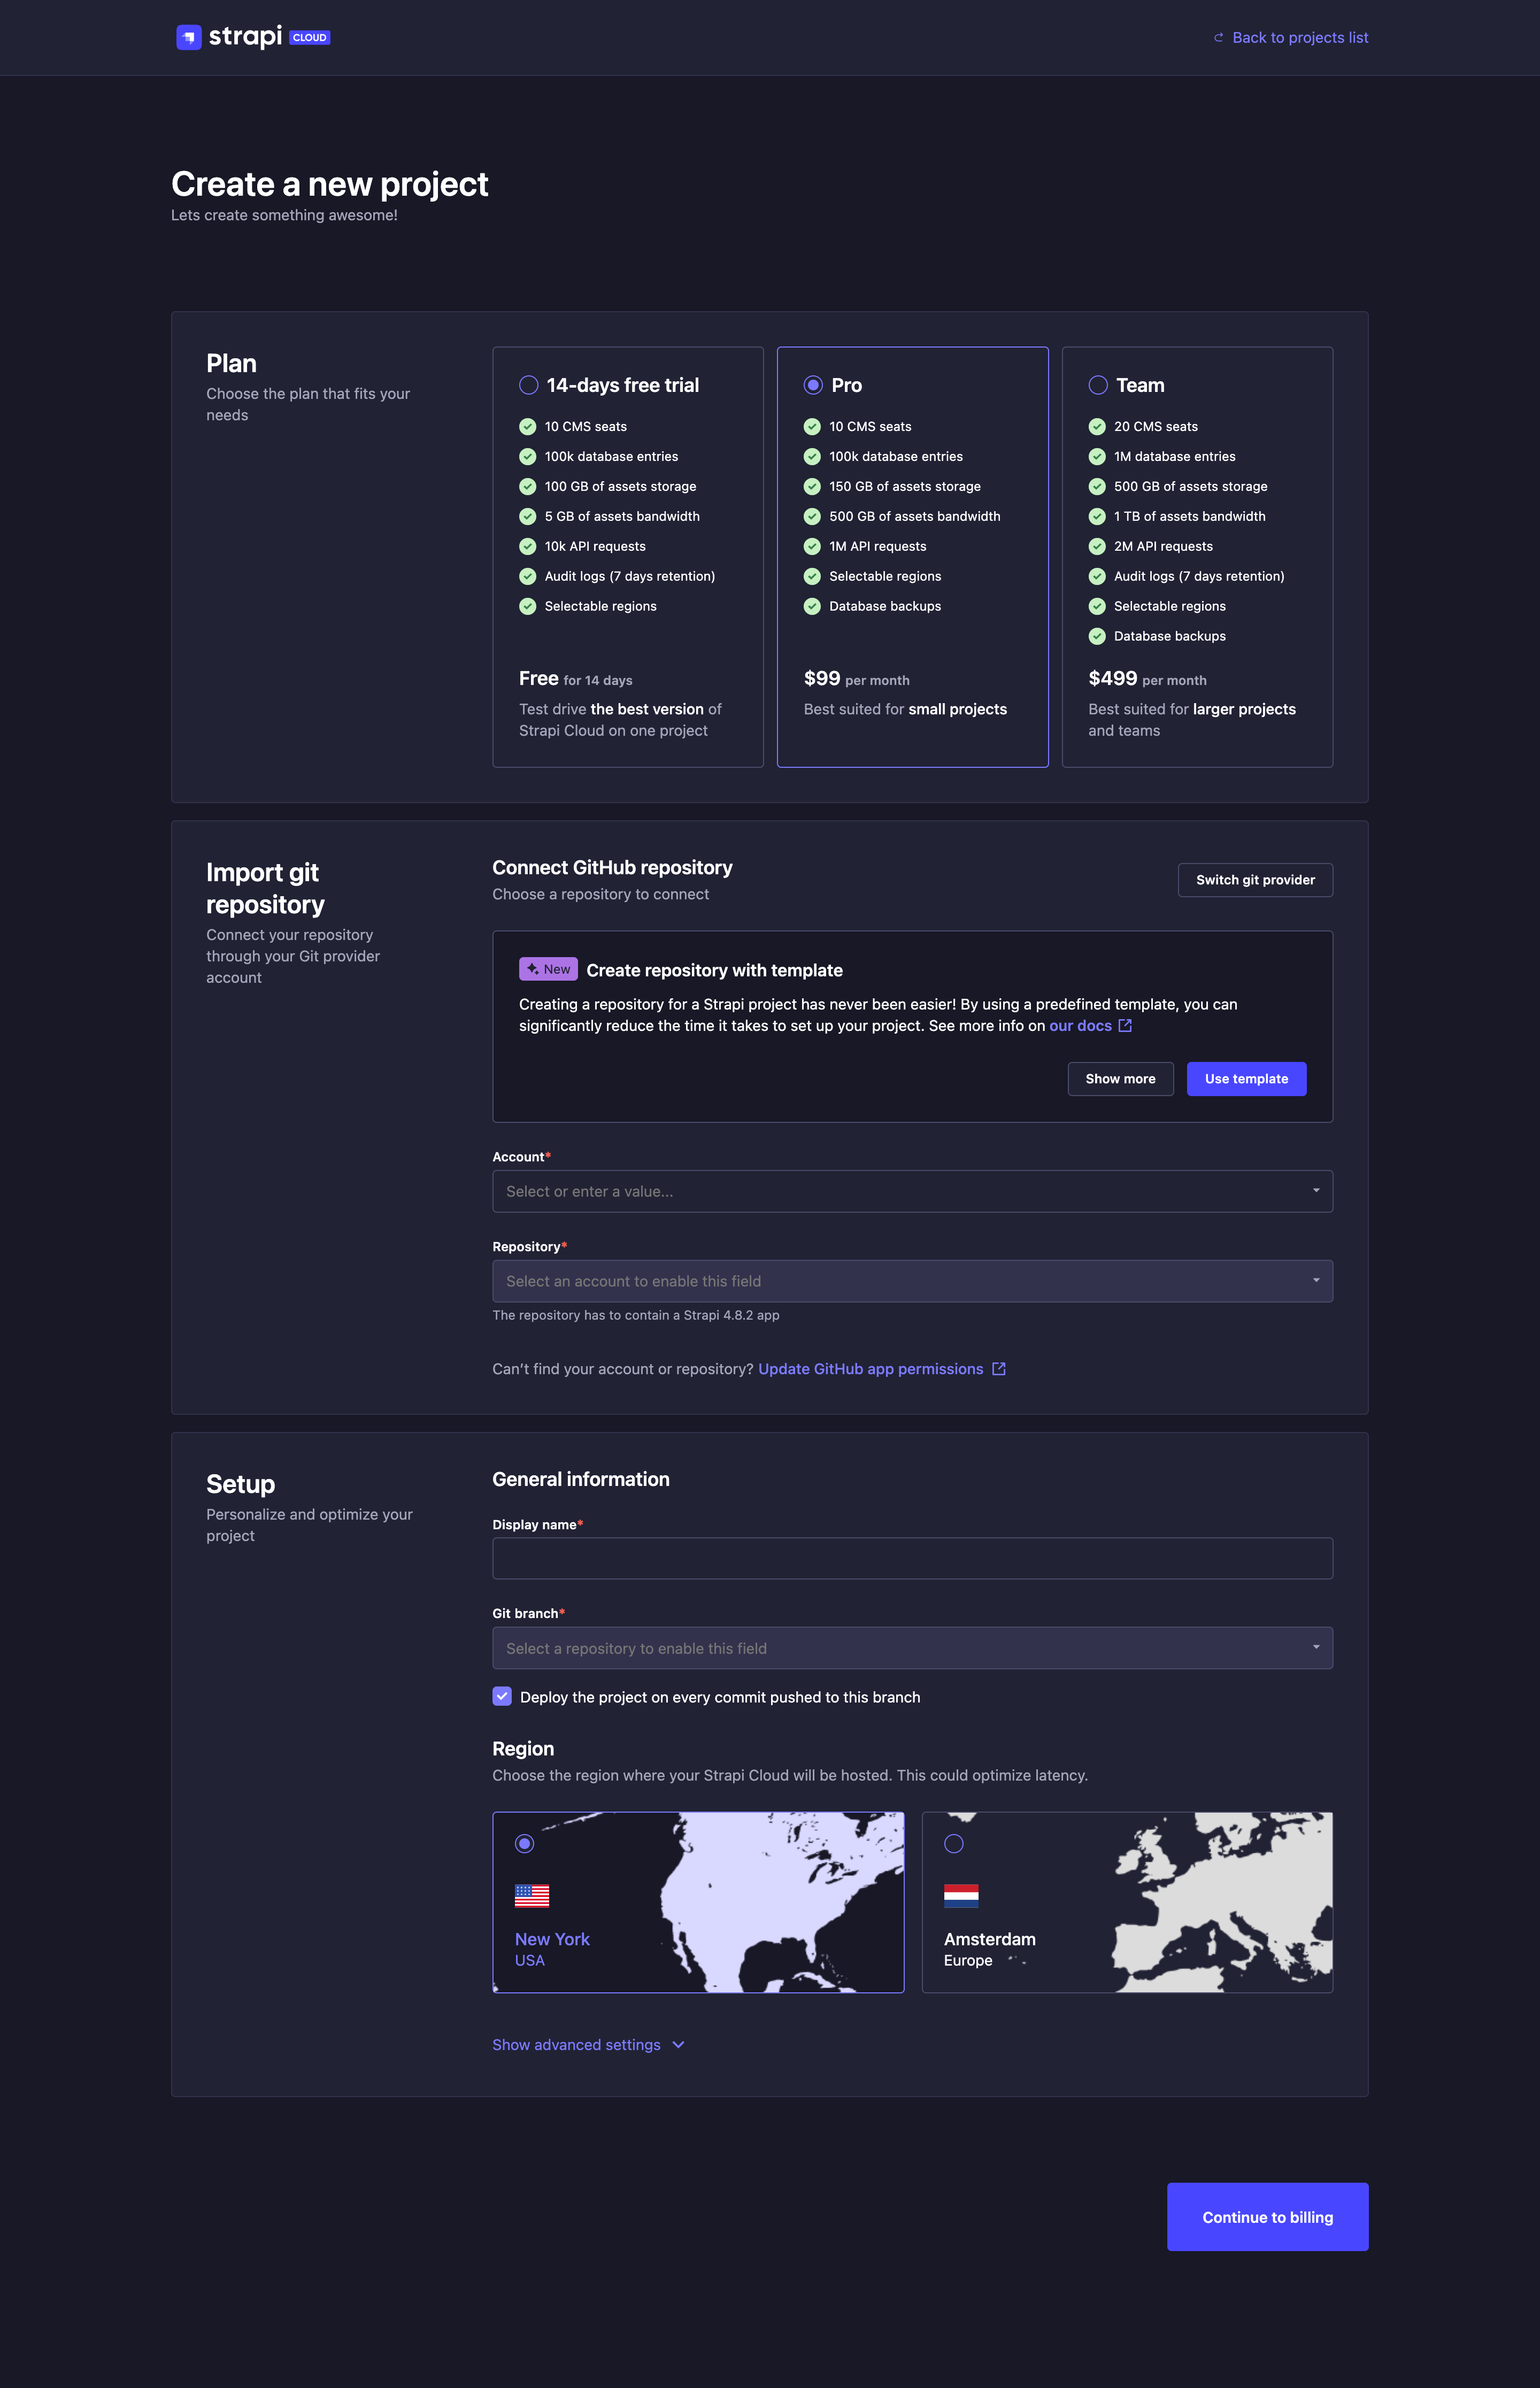
Task: Open the external link icon next to our docs
Action: pyautogui.click(x=1126, y=1025)
